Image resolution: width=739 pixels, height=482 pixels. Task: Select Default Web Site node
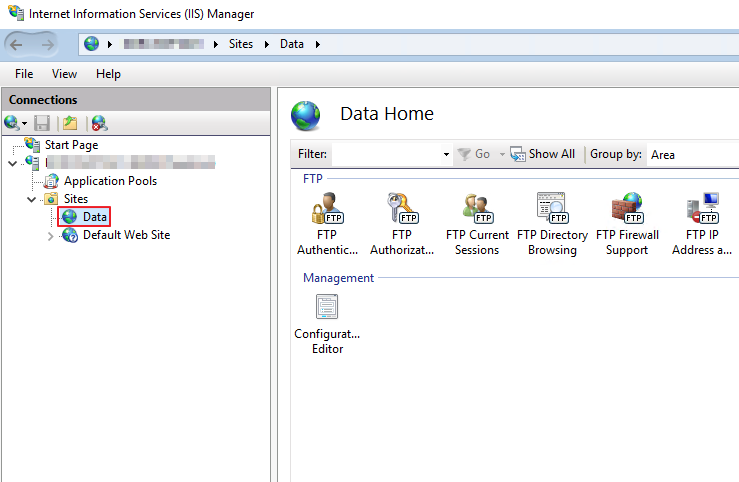(126, 235)
